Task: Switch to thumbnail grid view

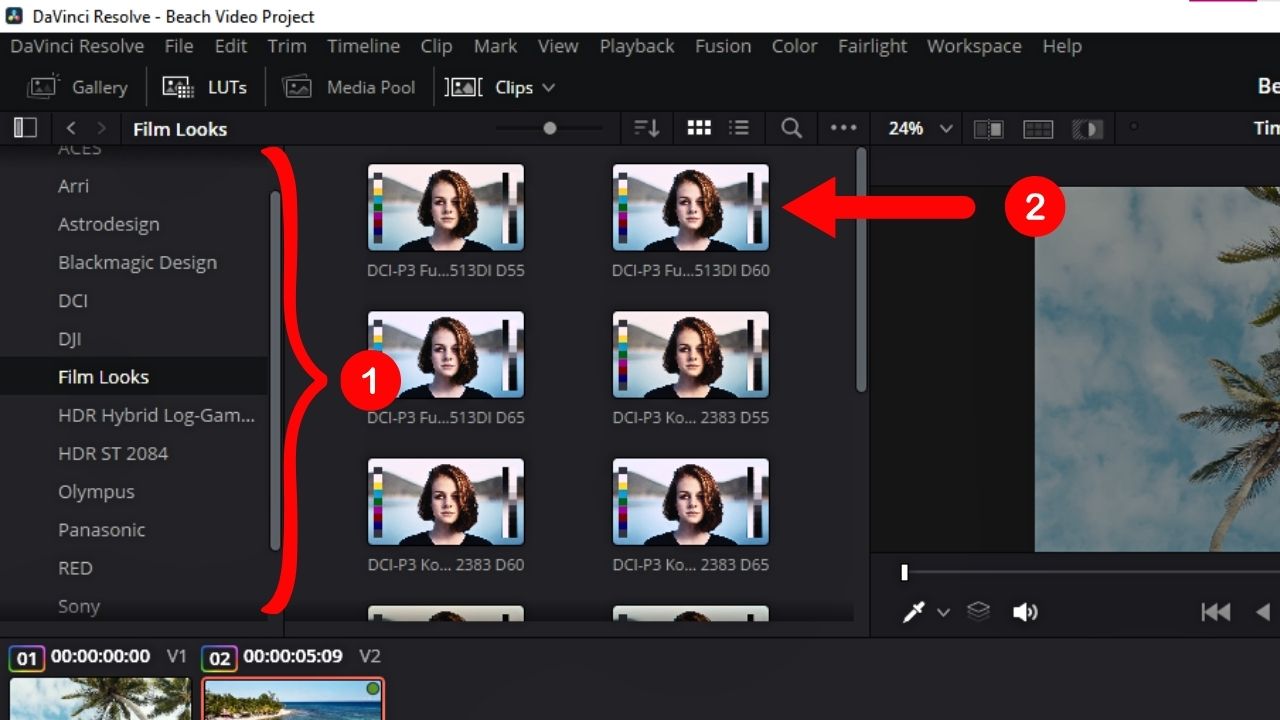Action: click(699, 128)
